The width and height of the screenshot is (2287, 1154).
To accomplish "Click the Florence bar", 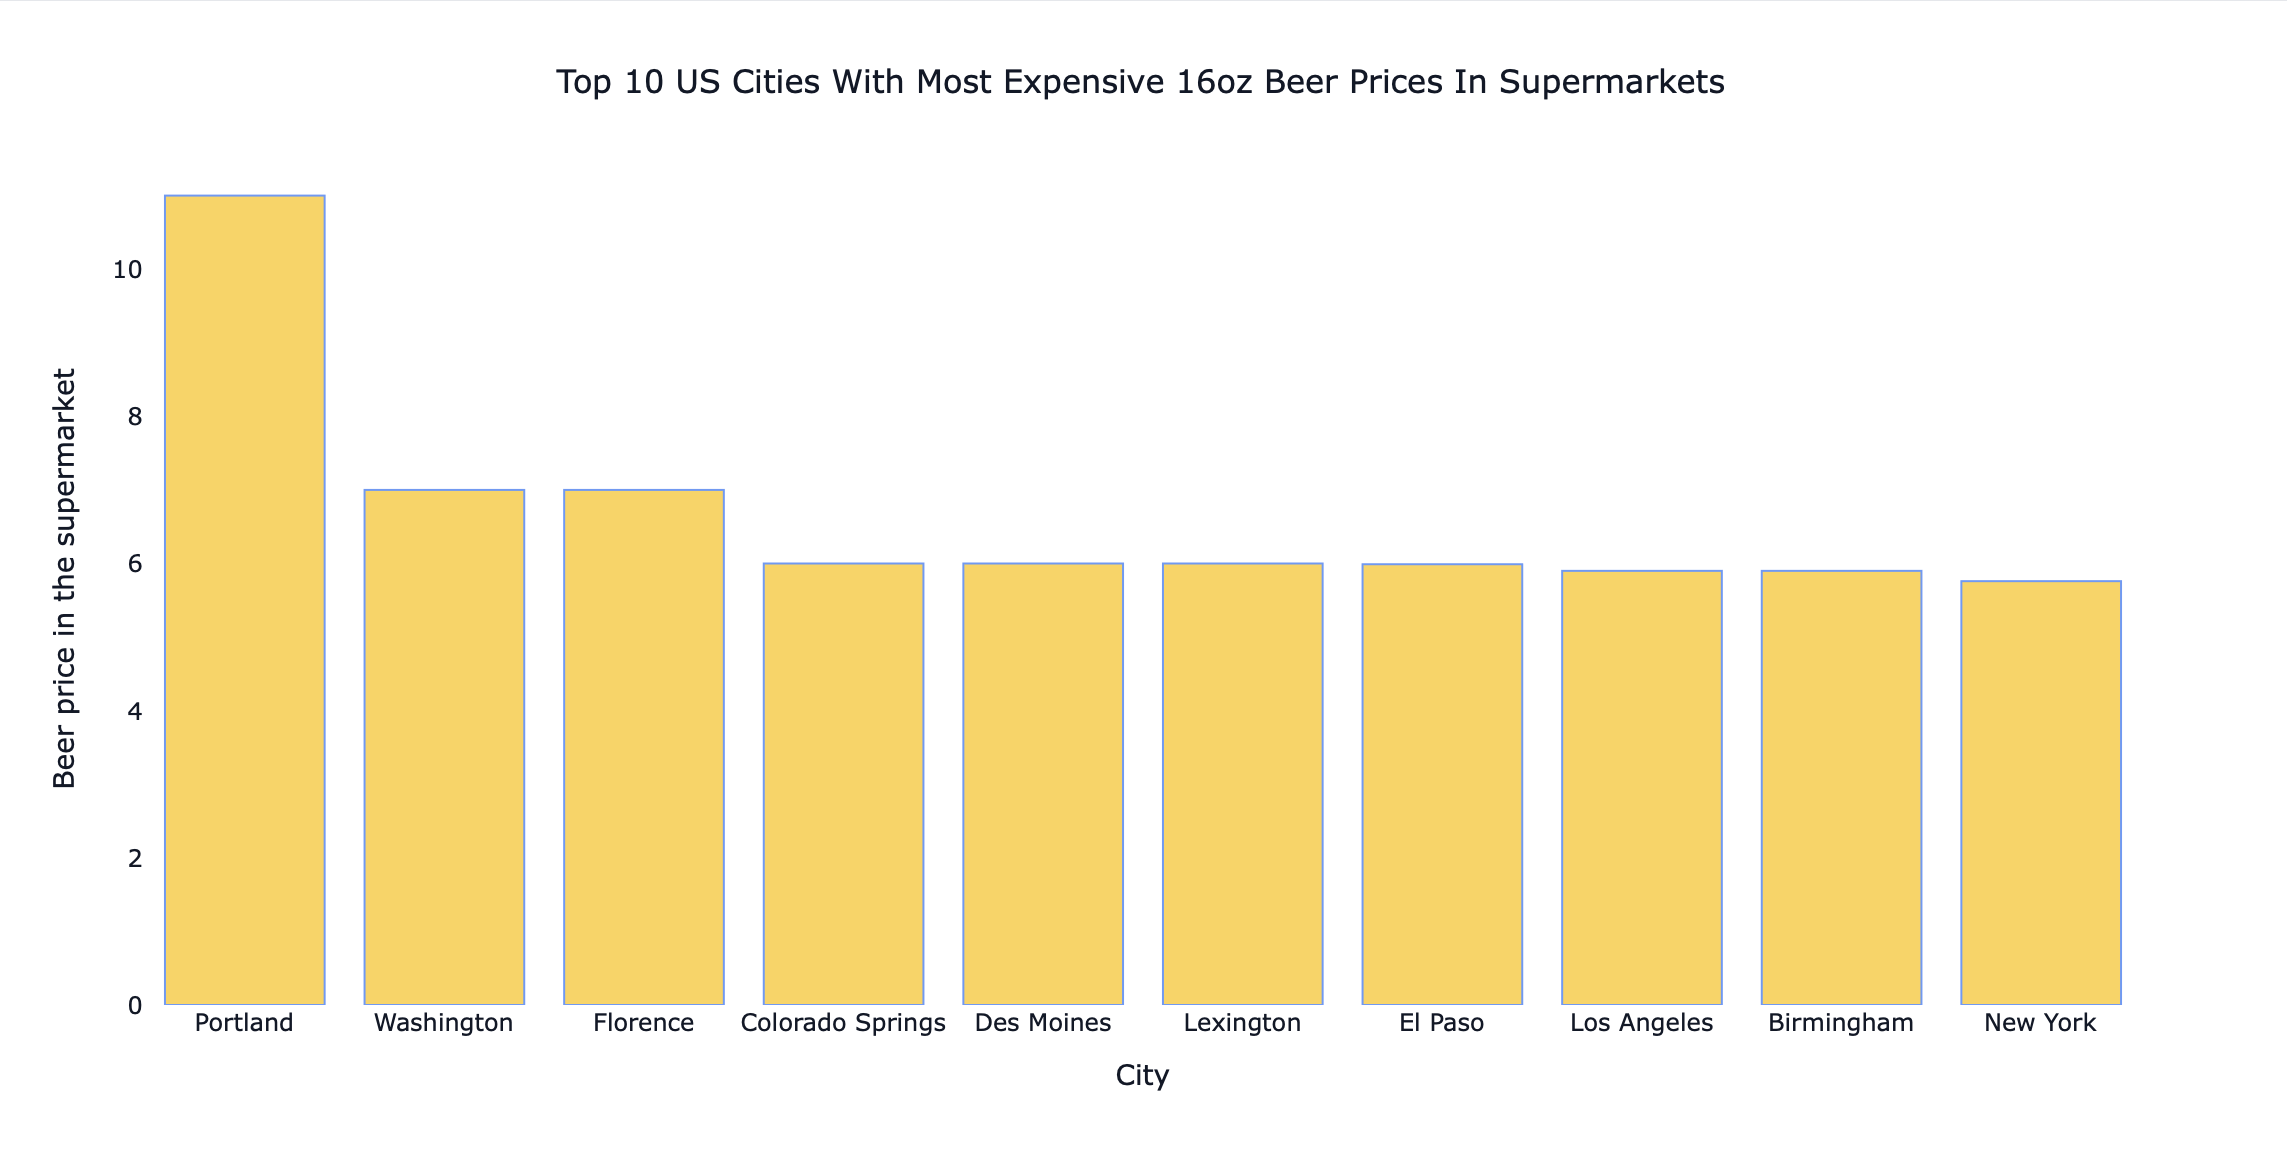I will pyautogui.click(x=644, y=747).
